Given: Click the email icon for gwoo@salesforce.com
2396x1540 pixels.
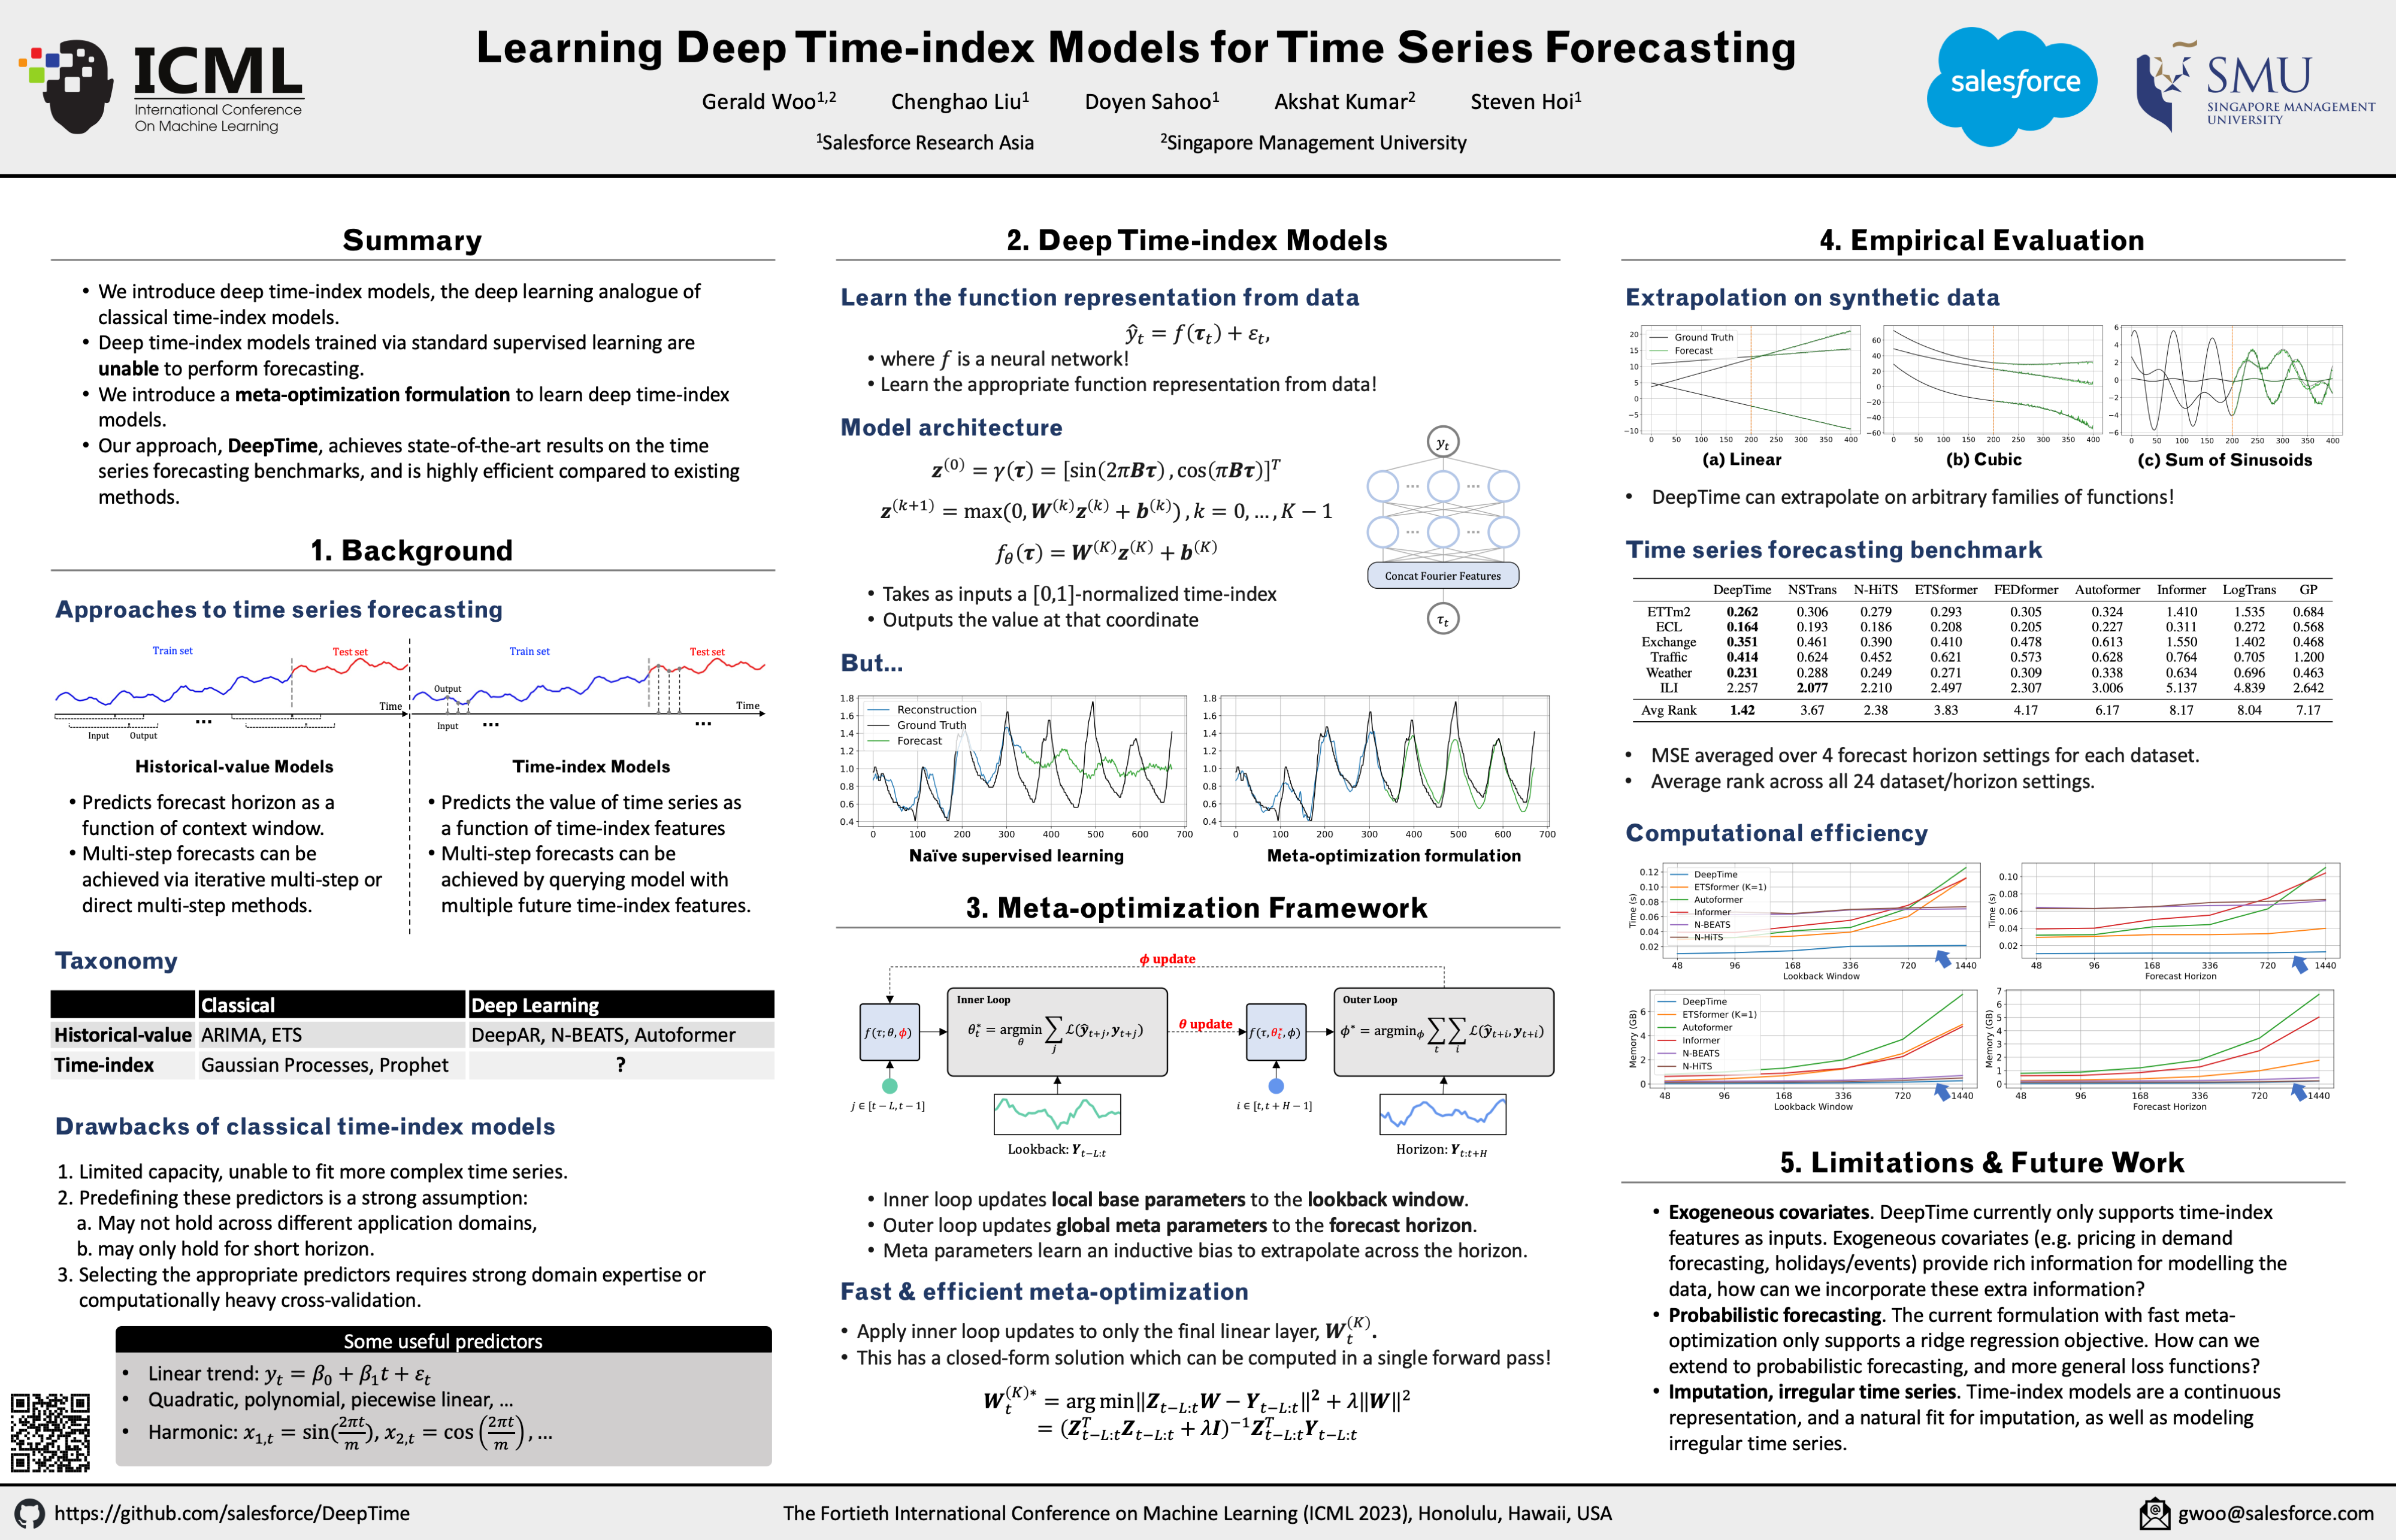Looking at the screenshot, I should pos(2139,1512).
